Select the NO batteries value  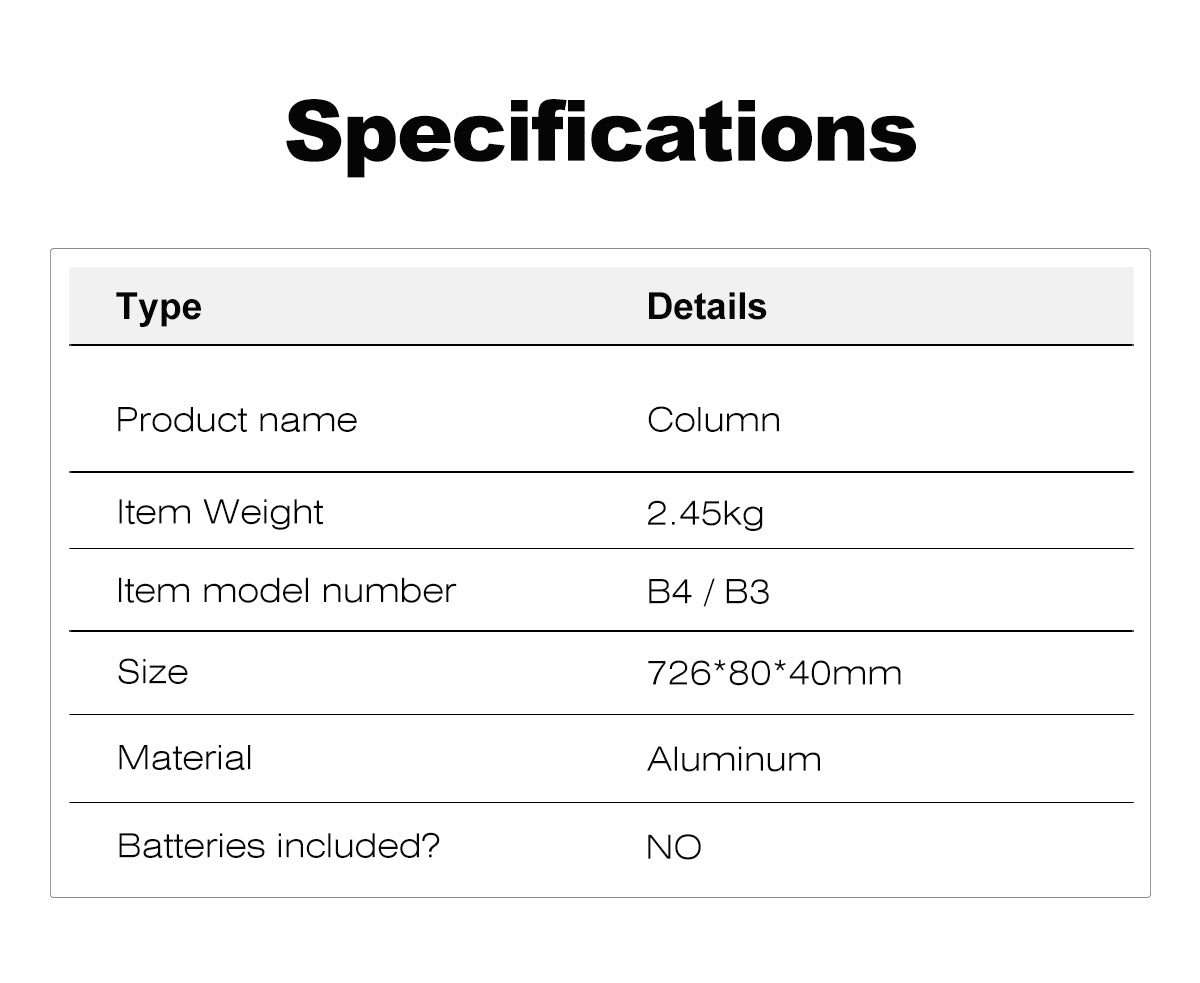[x=674, y=848]
